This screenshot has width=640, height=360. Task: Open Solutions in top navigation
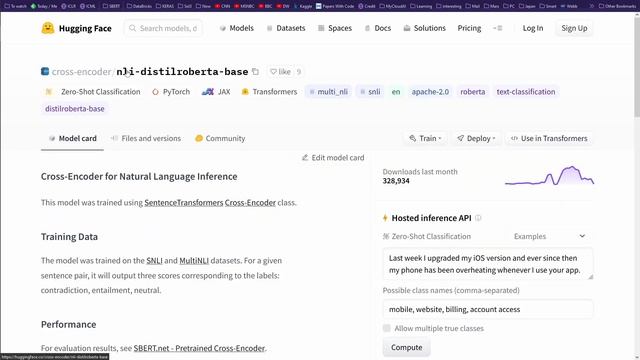click(424, 28)
